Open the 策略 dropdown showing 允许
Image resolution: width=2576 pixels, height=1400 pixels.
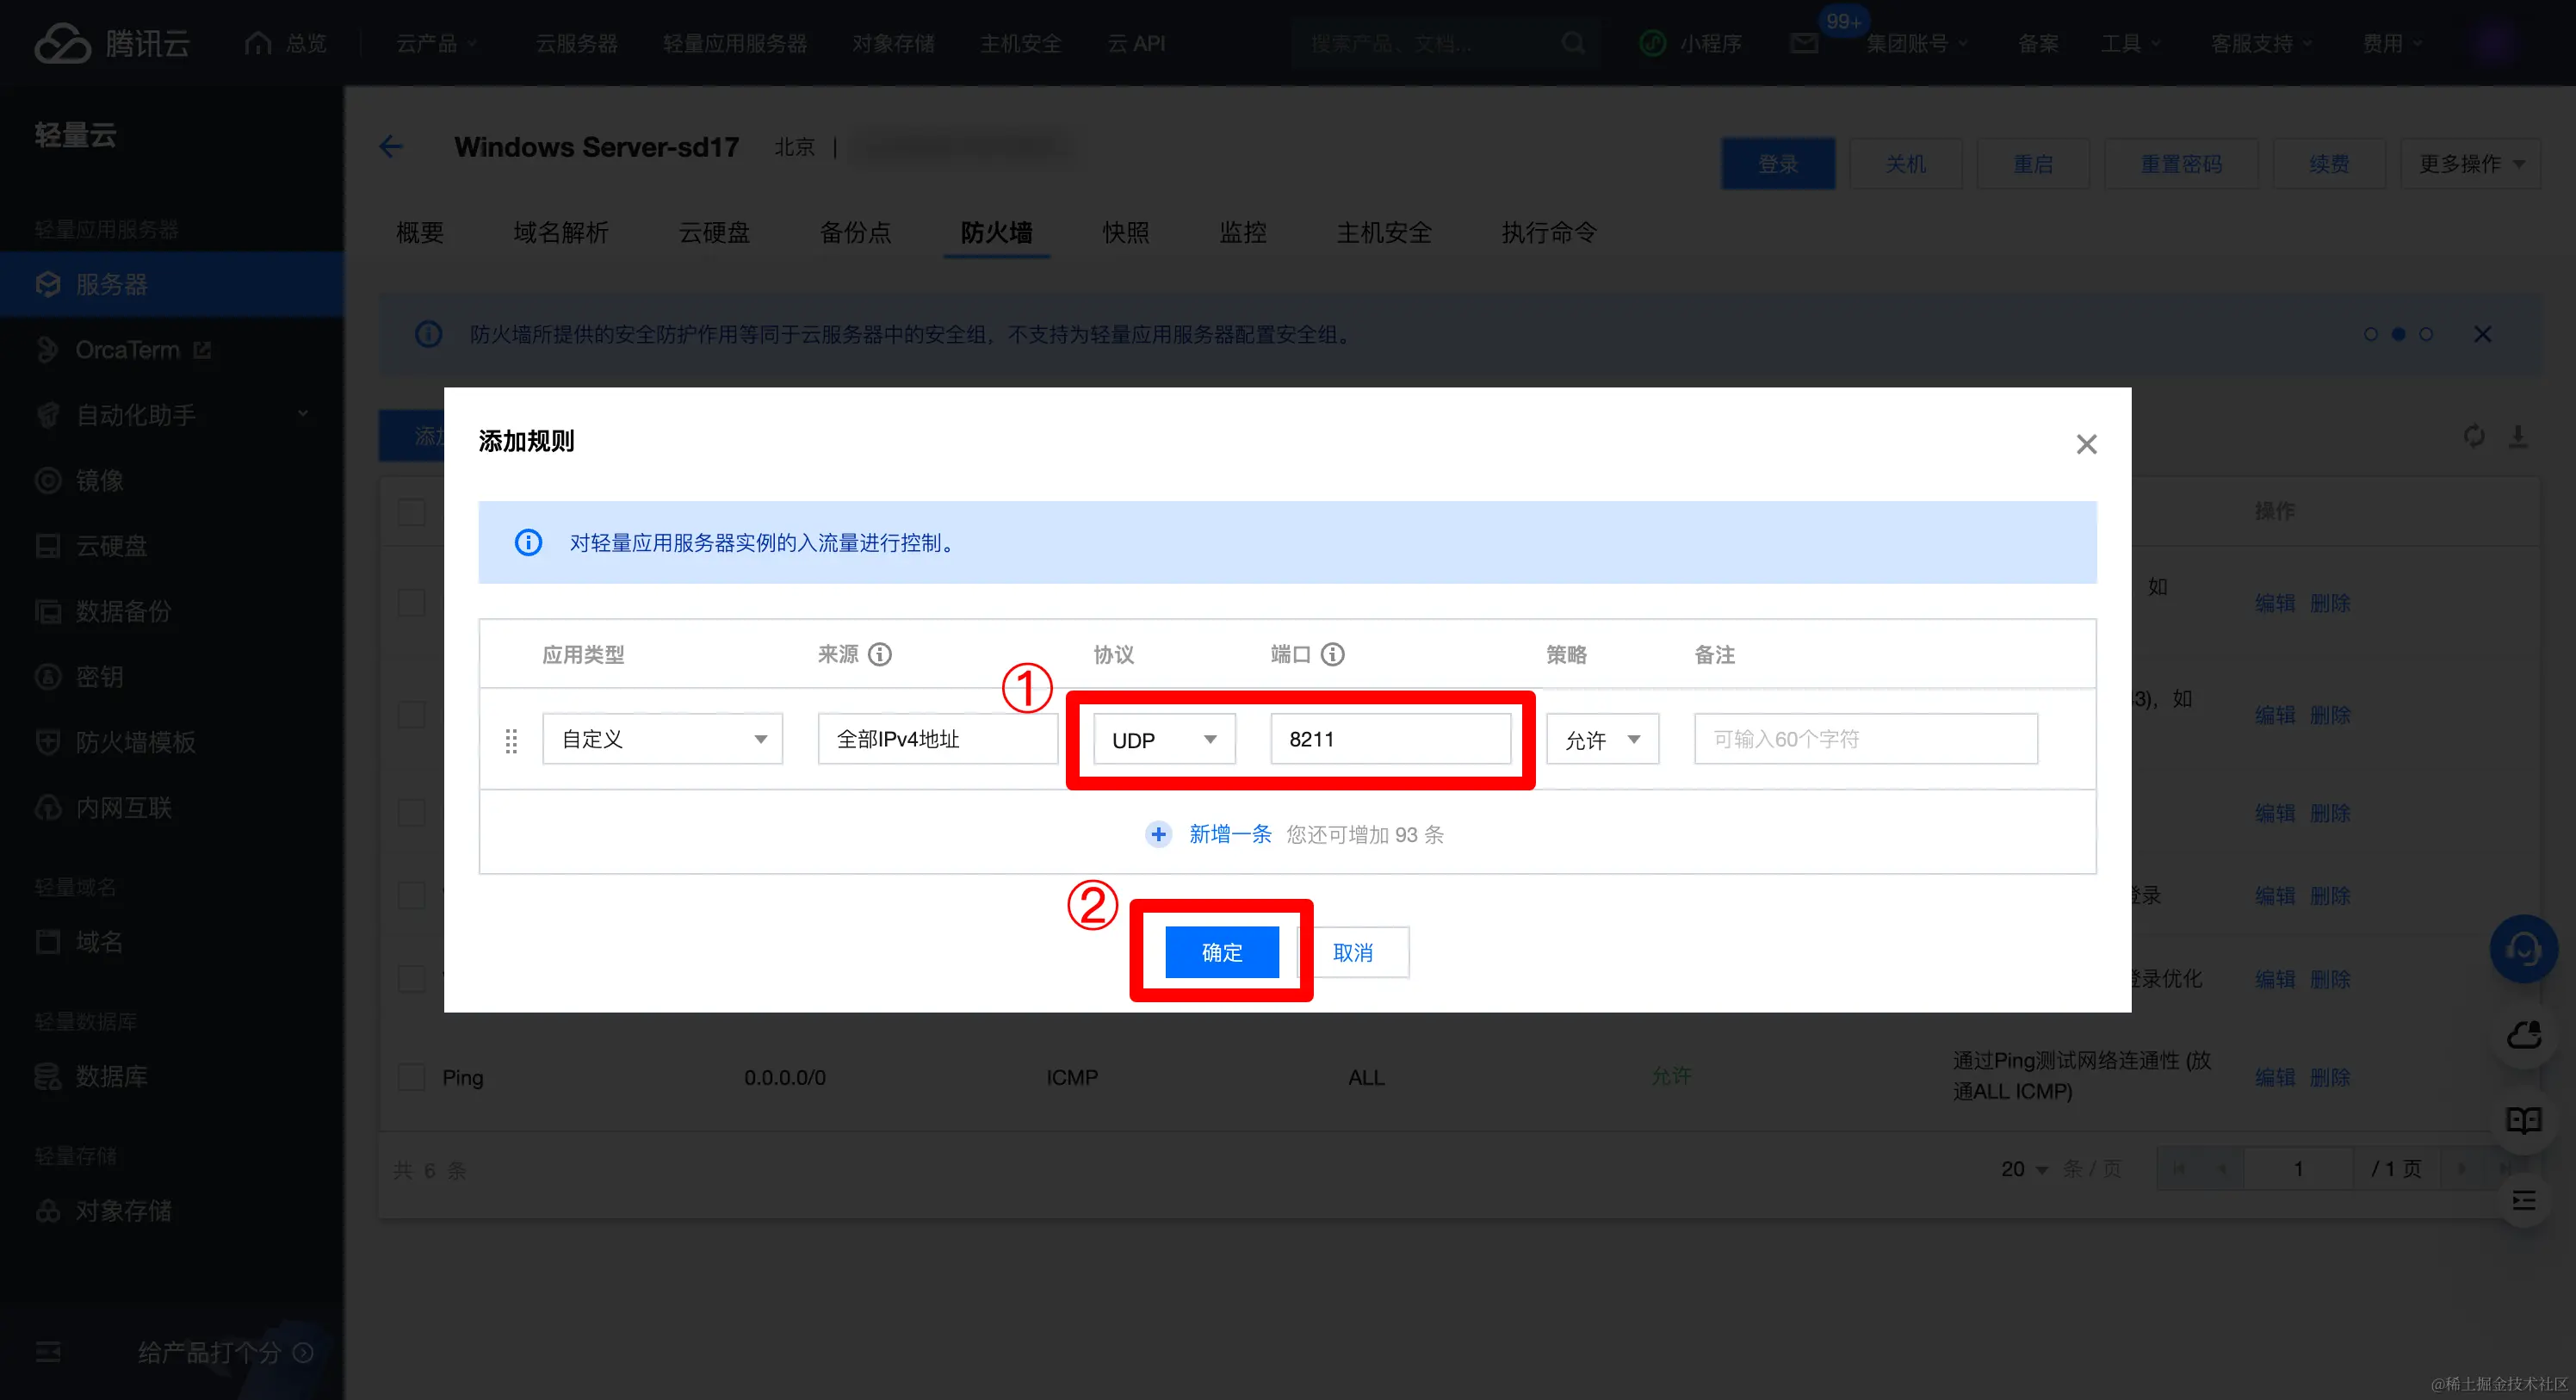1602,739
